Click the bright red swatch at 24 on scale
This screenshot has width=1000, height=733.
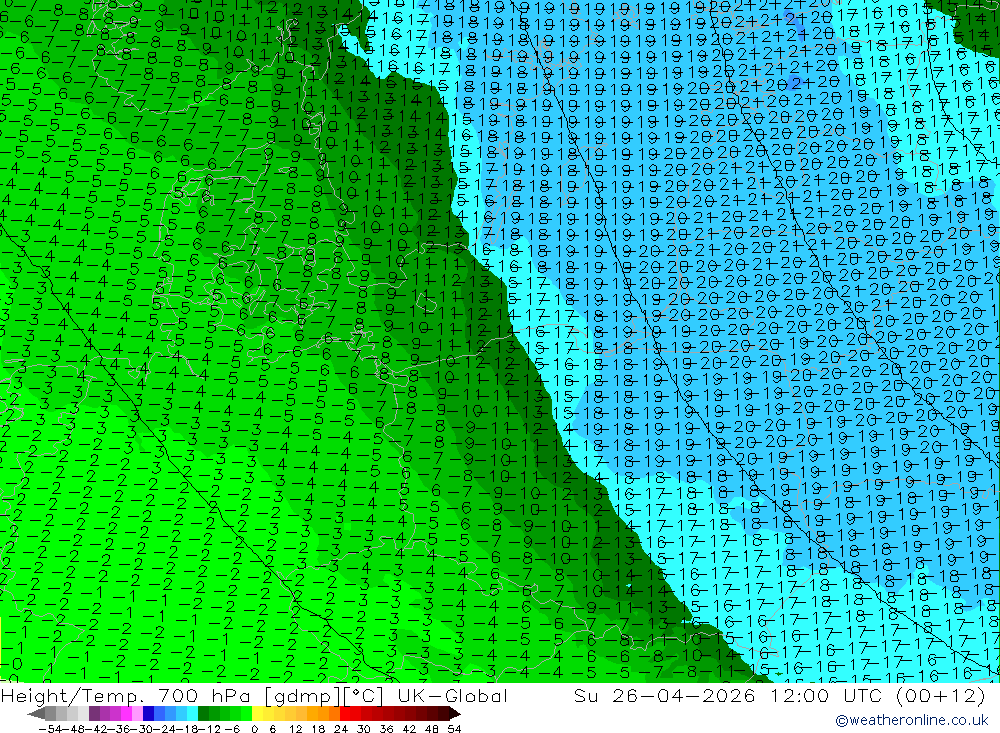click(345, 714)
